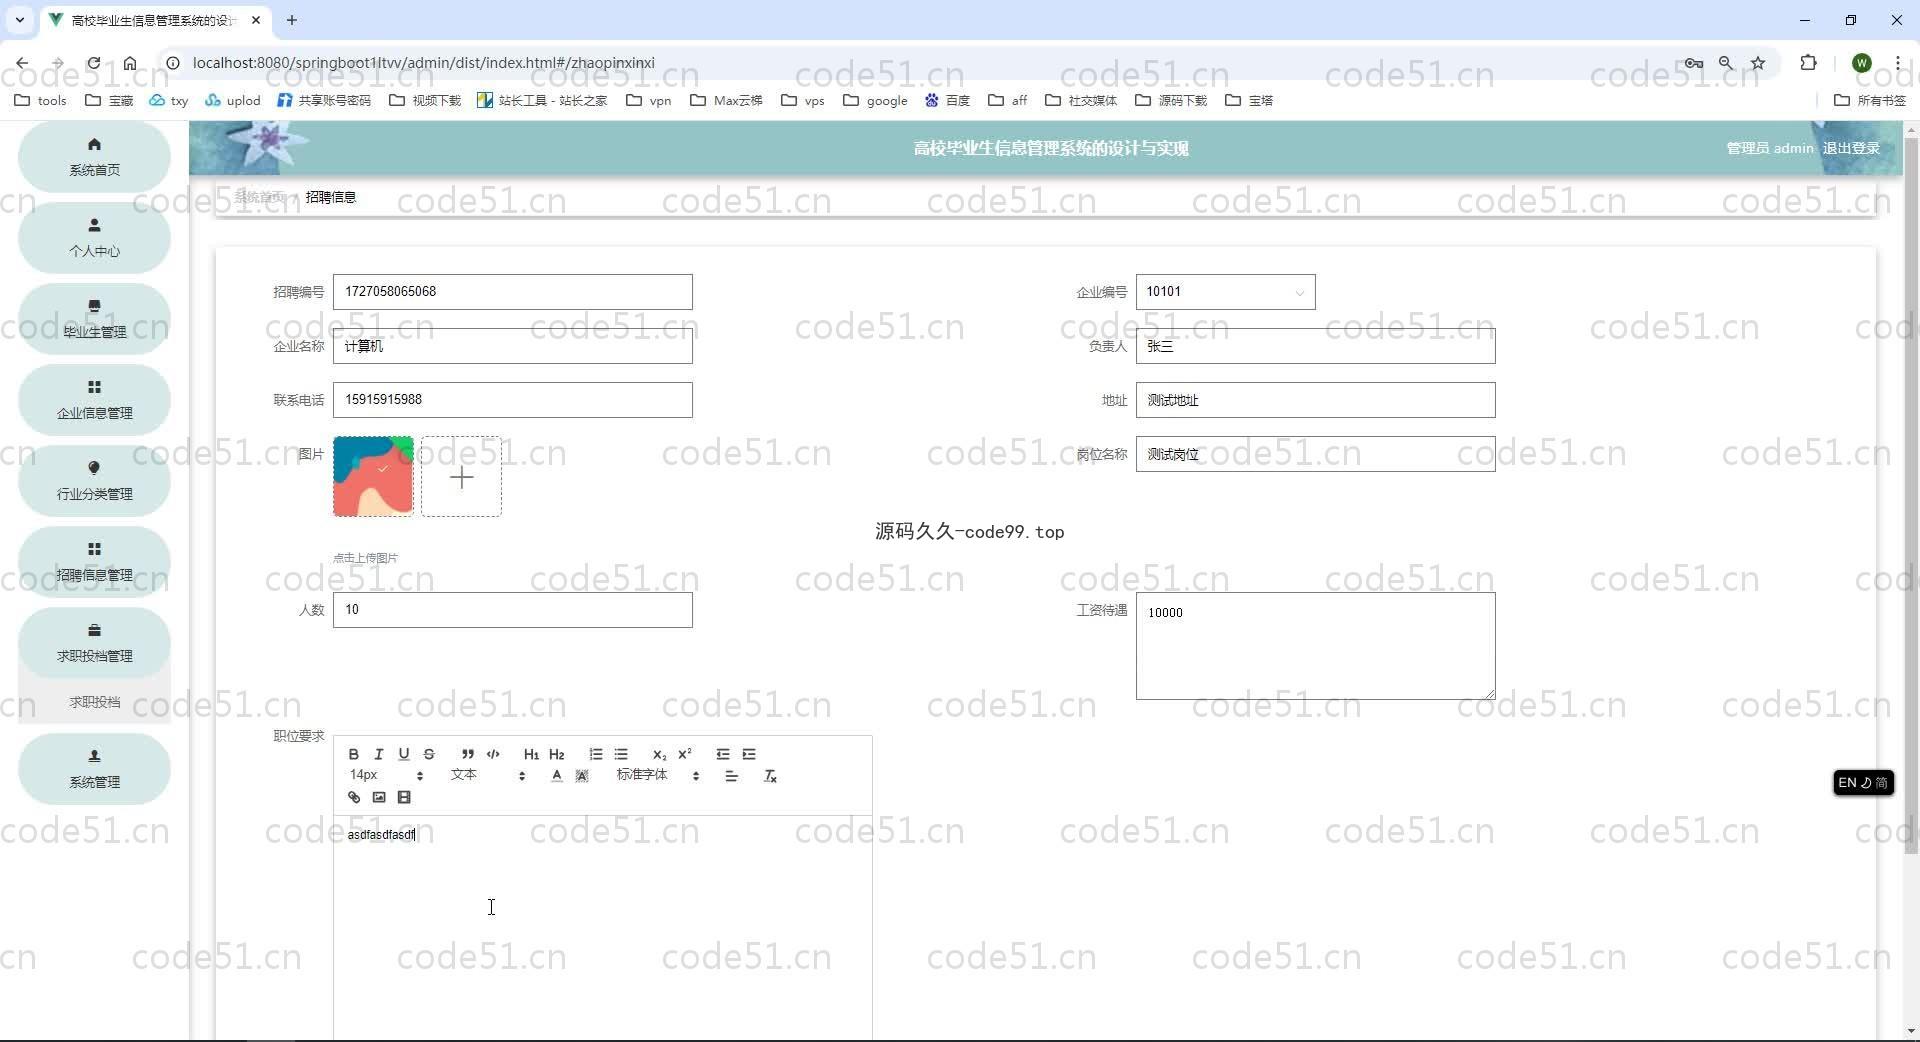Image resolution: width=1920 pixels, height=1042 pixels.
Task: Open the tools bookmark folder
Action: pos(41,100)
